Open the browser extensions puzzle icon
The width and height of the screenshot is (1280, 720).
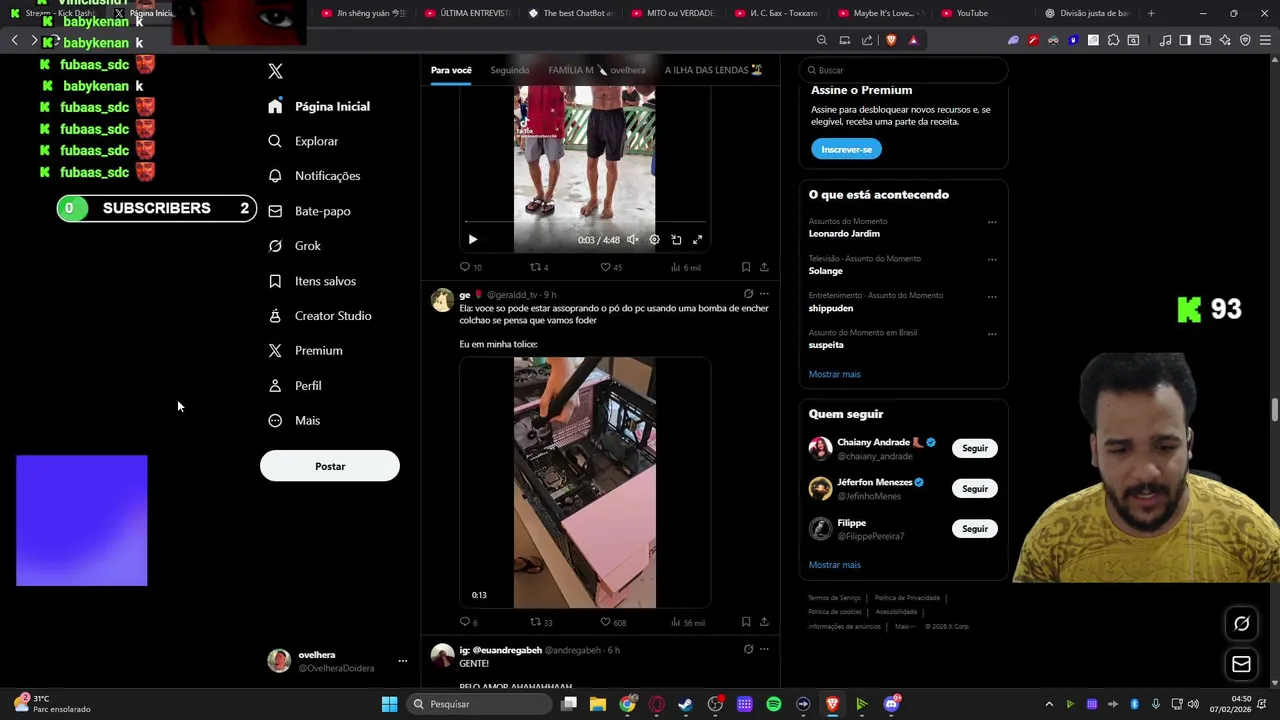1113,40
